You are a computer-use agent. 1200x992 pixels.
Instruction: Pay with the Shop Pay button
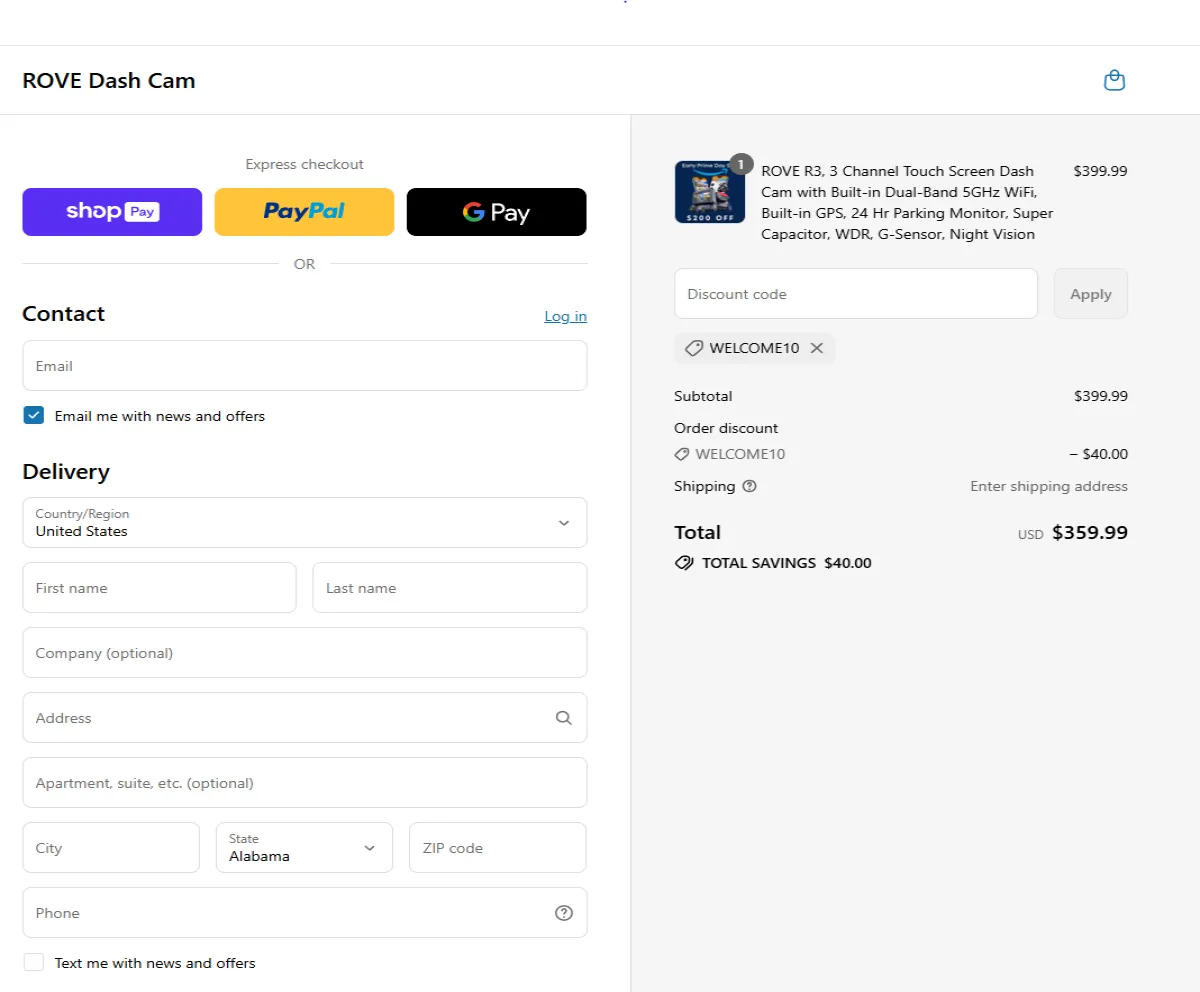[112, 212]
